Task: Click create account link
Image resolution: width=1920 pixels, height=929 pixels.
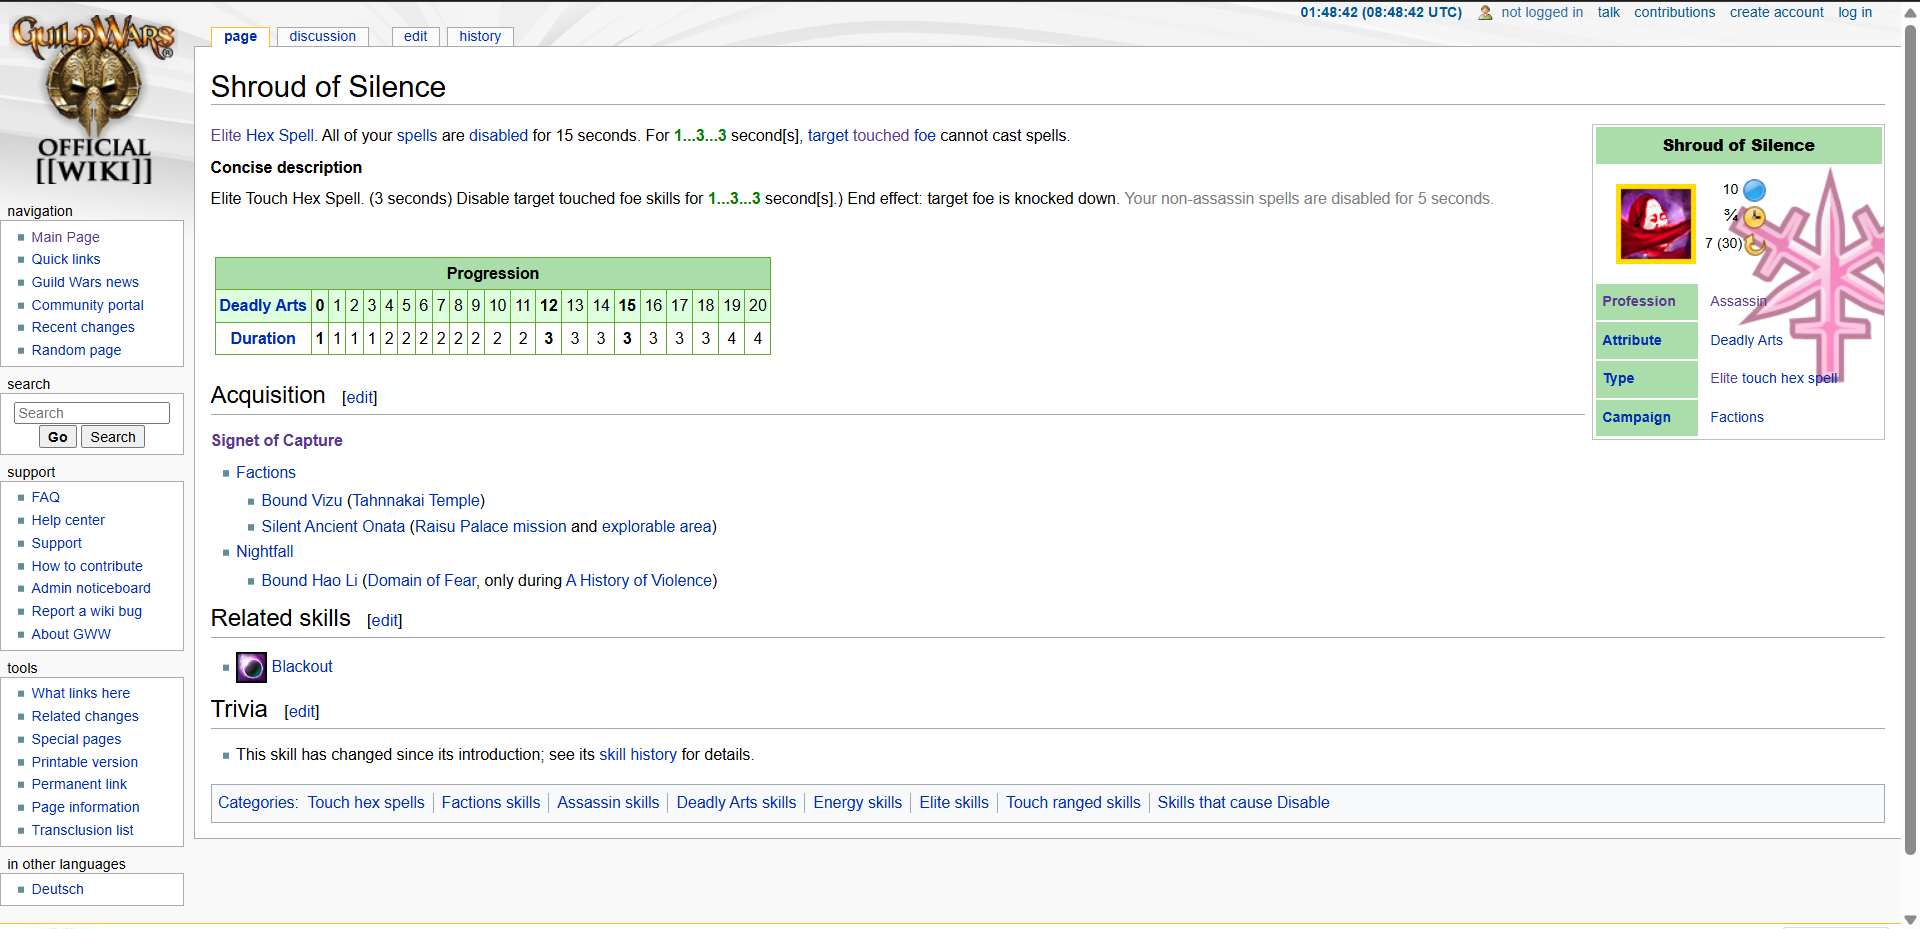Action: [1776, 12]
